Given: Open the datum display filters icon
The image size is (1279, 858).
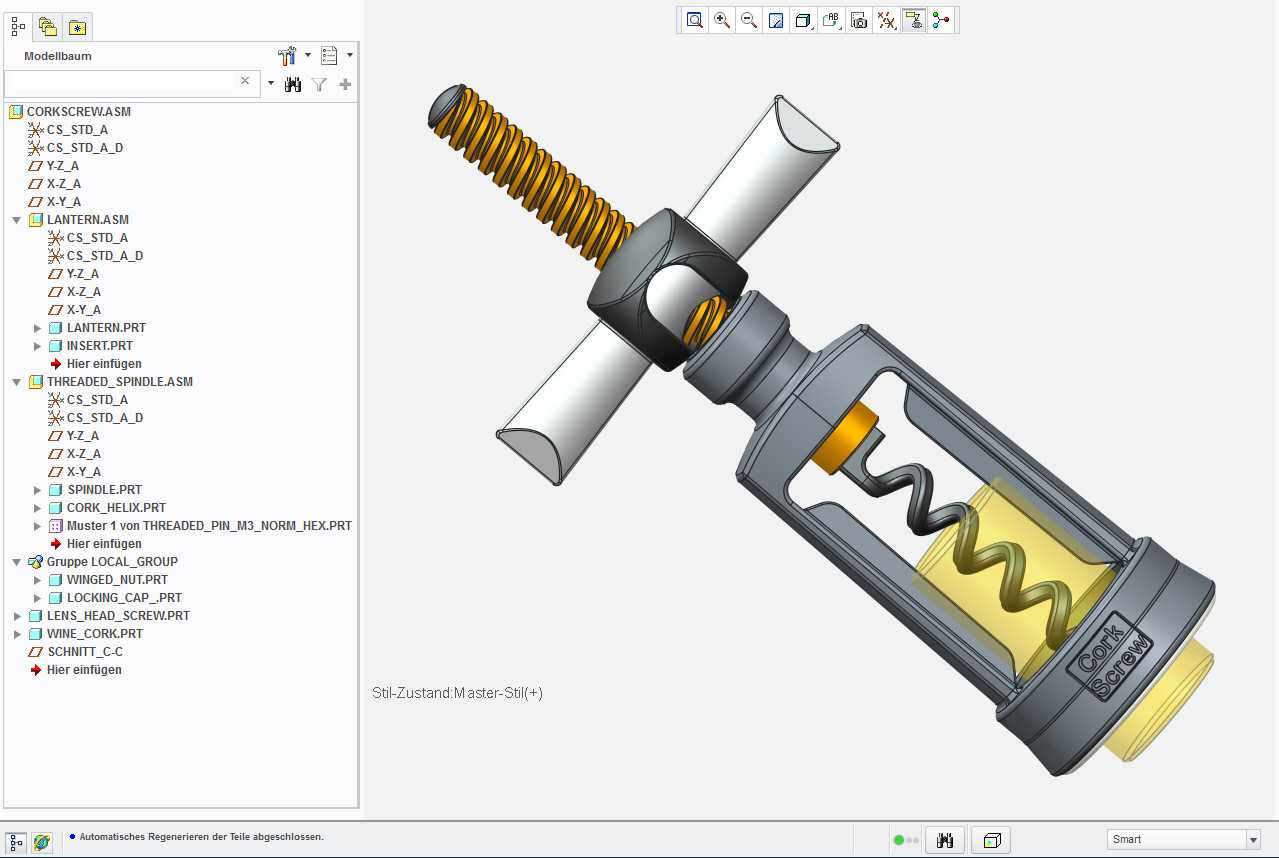Looking at the screenshot, I should (x=886, y=20).
